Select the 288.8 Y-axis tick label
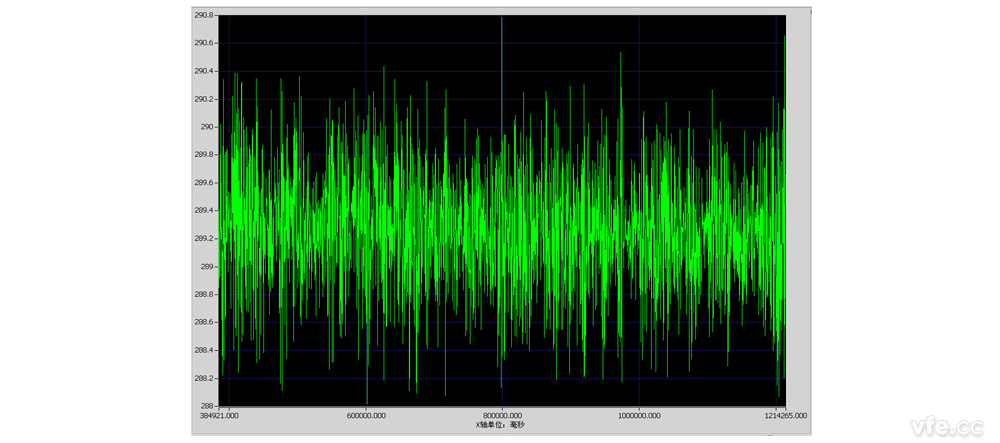The height and width of the screenshot is (443, 1000). click(204, 295)
